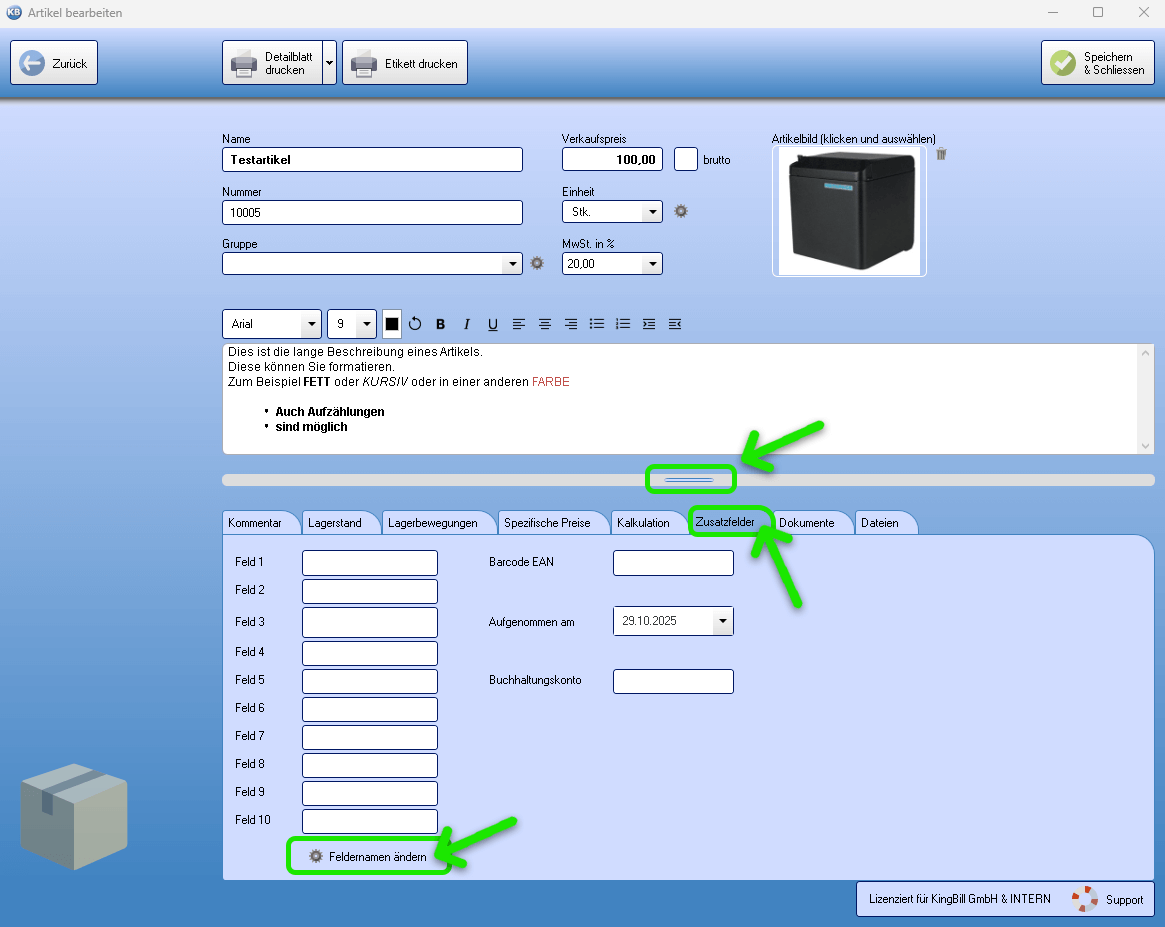Image resolution: width=1165 pixels, height=927 pixels.
Task: Open the black text color swatch
Action: point(392,324)
